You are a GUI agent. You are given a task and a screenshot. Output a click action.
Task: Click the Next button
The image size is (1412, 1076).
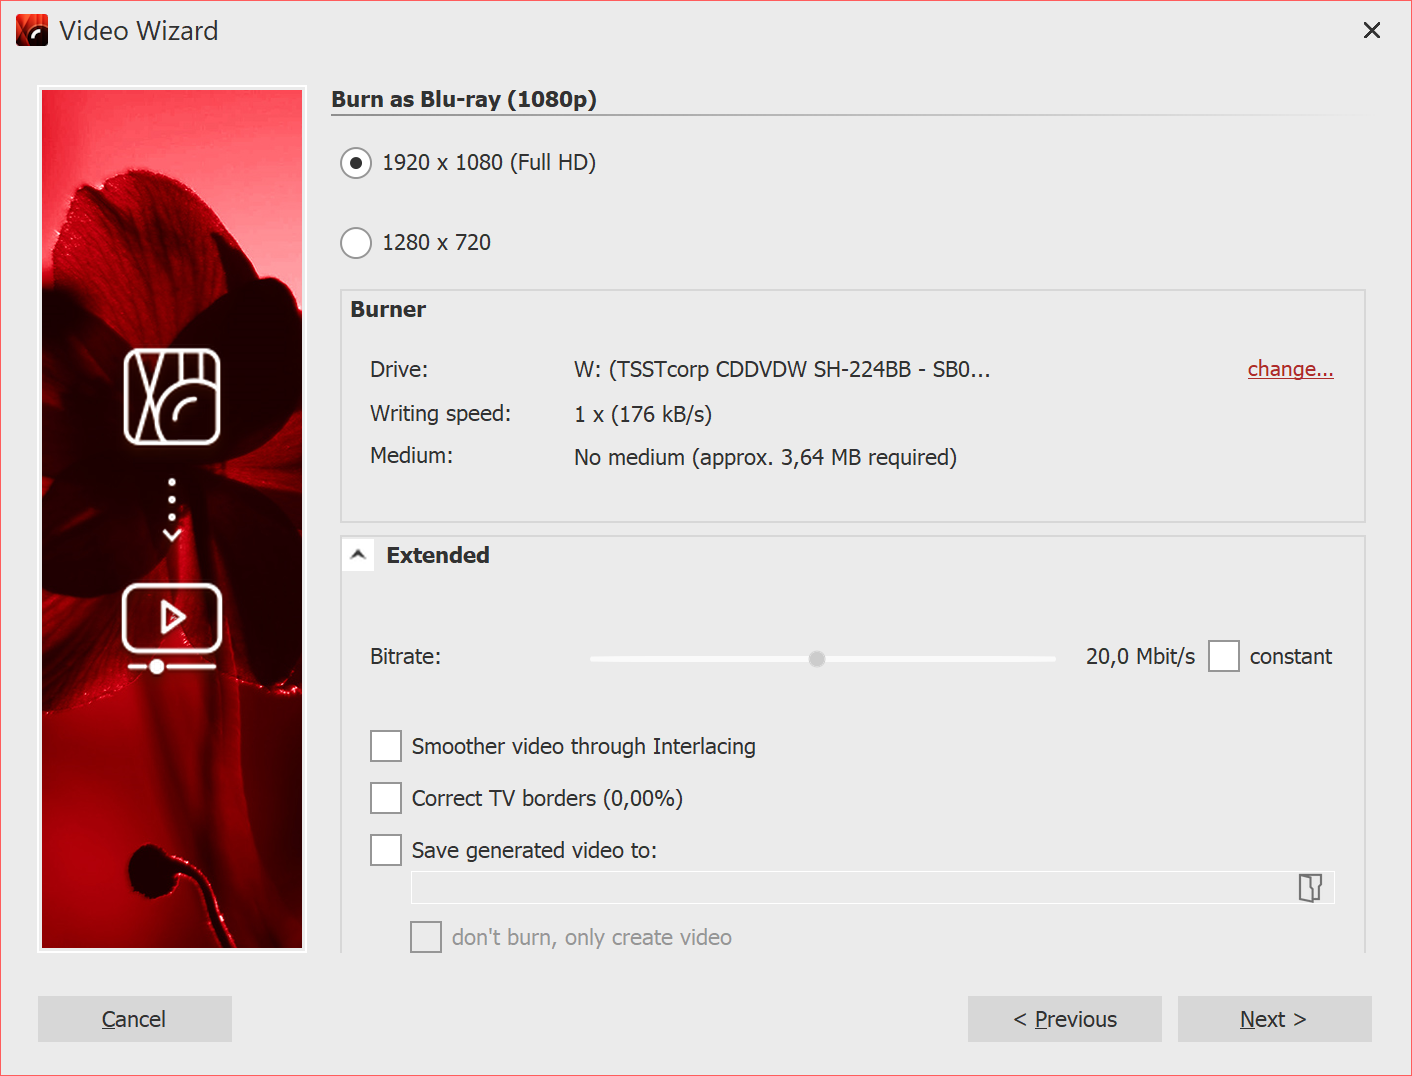pos(1273,1018)
